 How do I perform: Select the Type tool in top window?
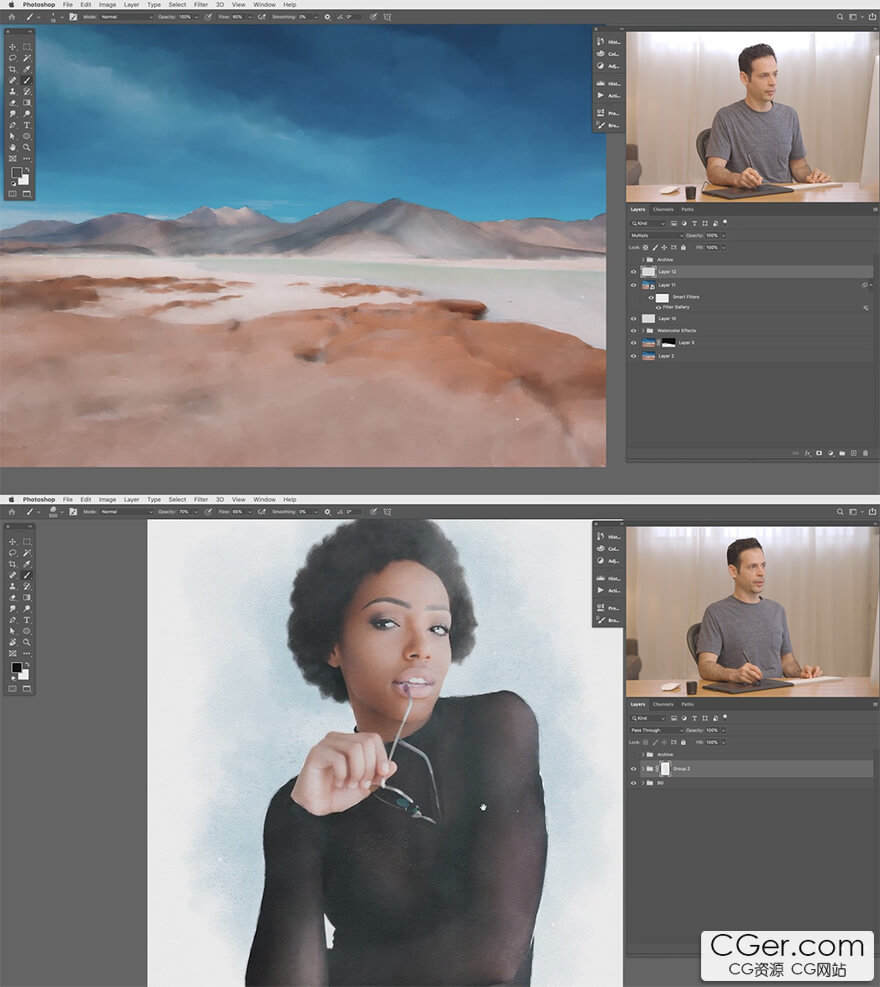tap(27, 125)
